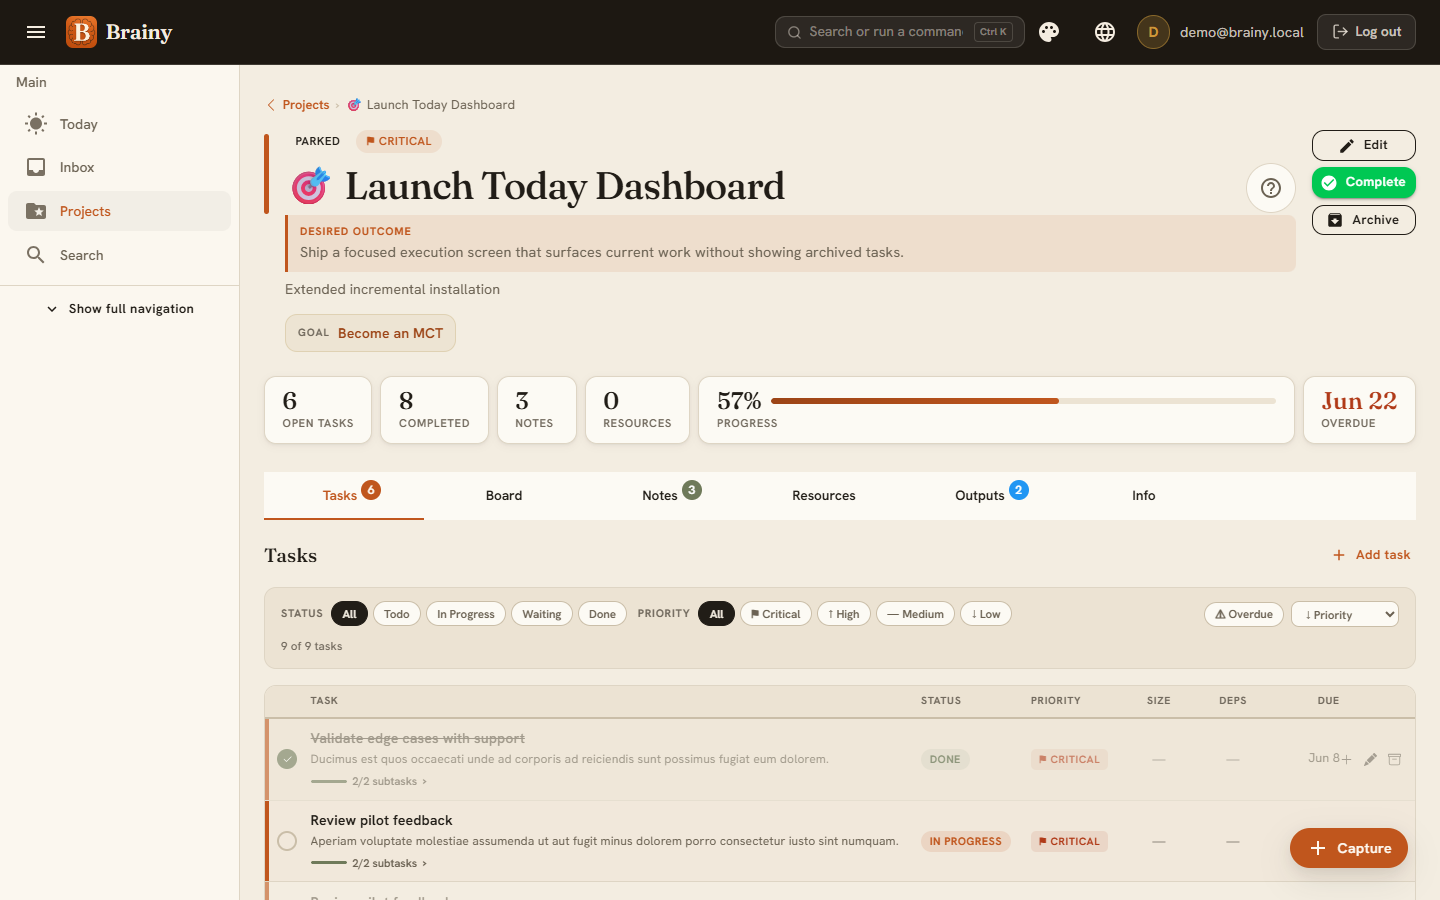Filter status by Done
The width and height of the screenshot is (1440, 900).
point(602,614)
